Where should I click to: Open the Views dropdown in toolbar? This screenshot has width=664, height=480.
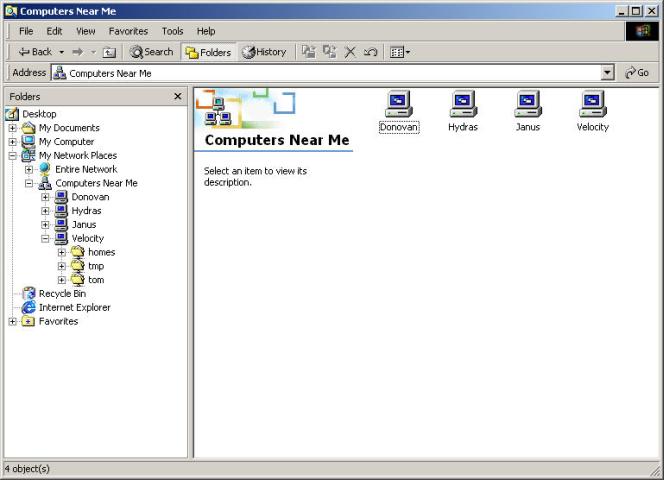(400, 52)
